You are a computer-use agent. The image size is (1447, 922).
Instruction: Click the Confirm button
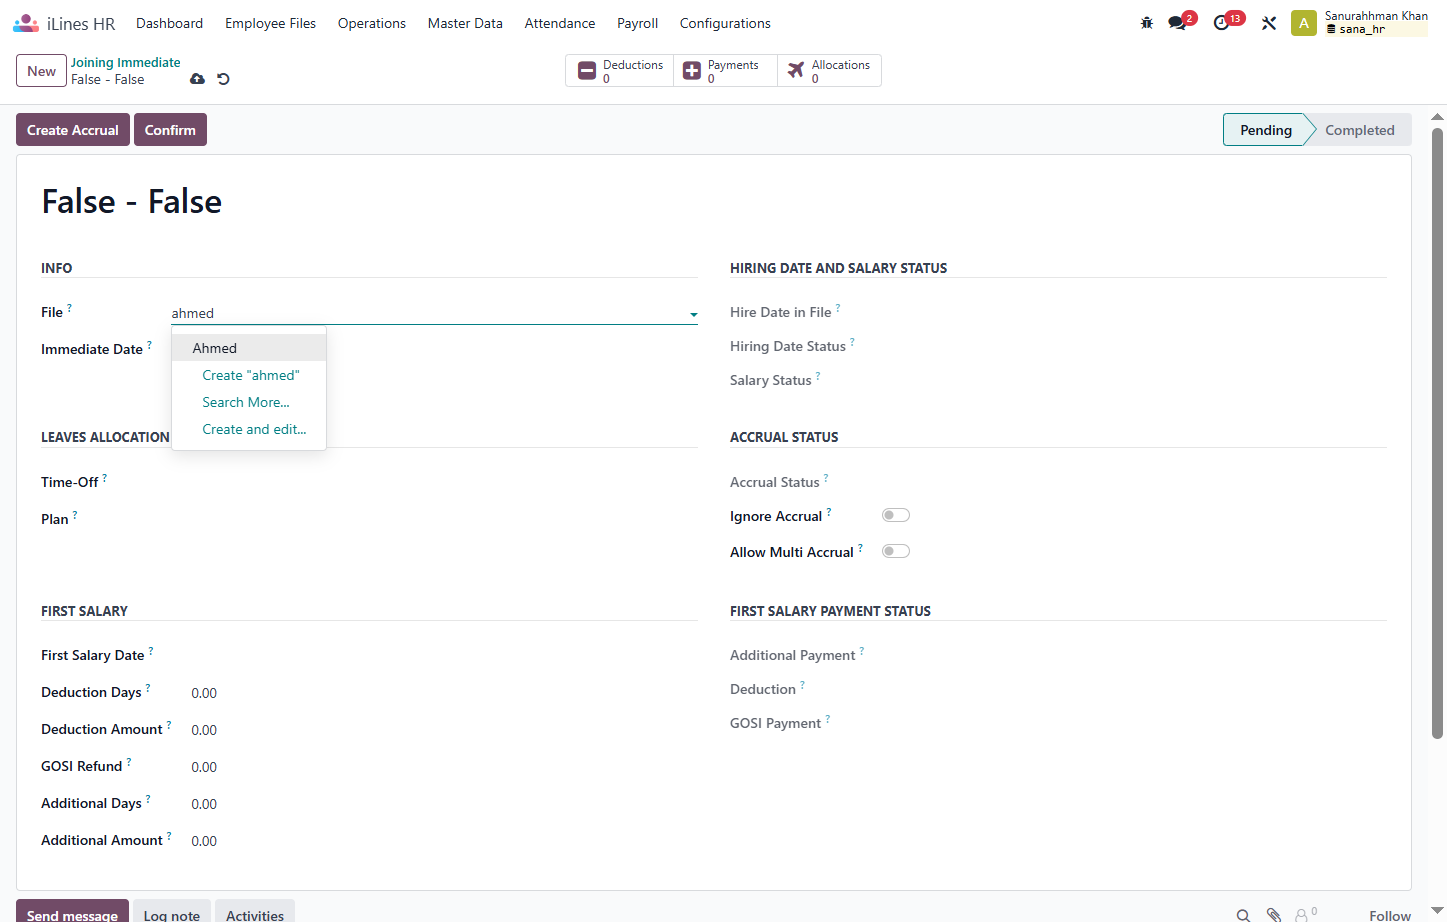point(170,130)
